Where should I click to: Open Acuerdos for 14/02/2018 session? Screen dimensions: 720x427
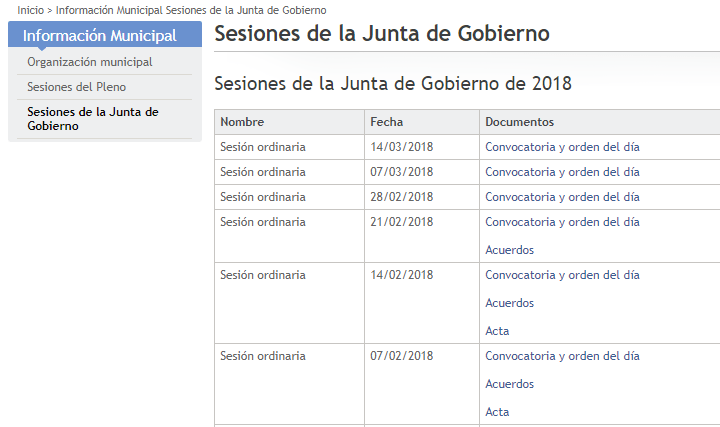coord(509,303)
